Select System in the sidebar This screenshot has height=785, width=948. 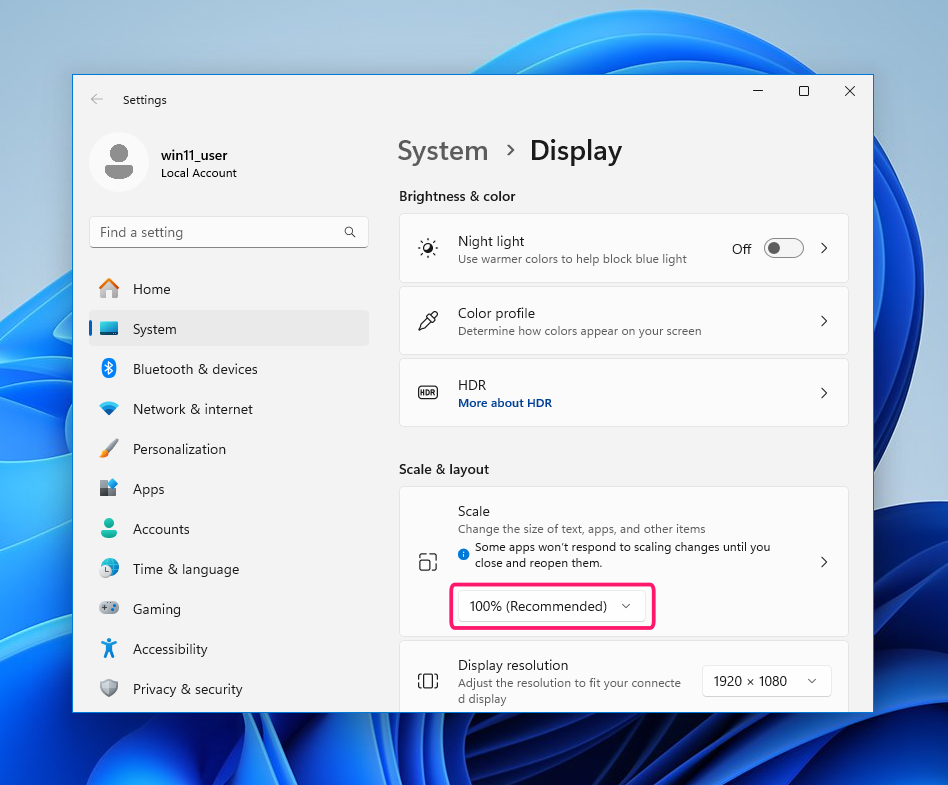pos(229,328)
